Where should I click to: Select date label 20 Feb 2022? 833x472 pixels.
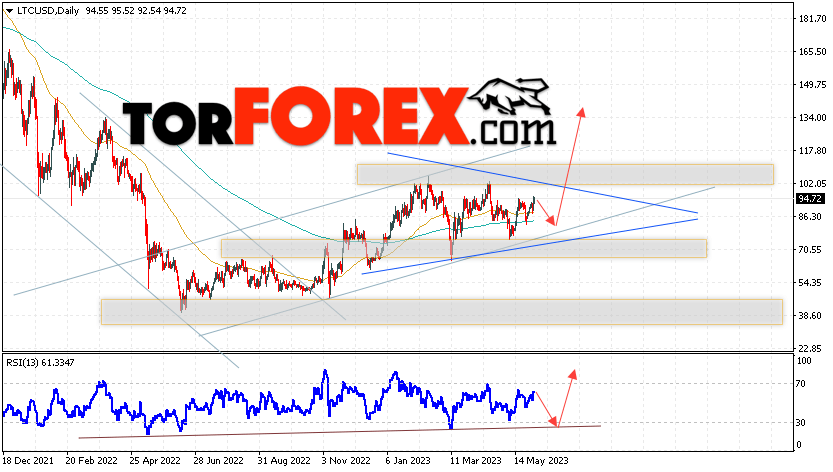pyautogui.click(x=91, y=461)
